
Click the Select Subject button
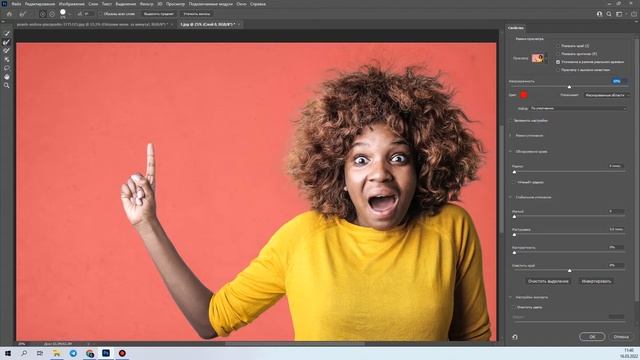pos(159,14)
